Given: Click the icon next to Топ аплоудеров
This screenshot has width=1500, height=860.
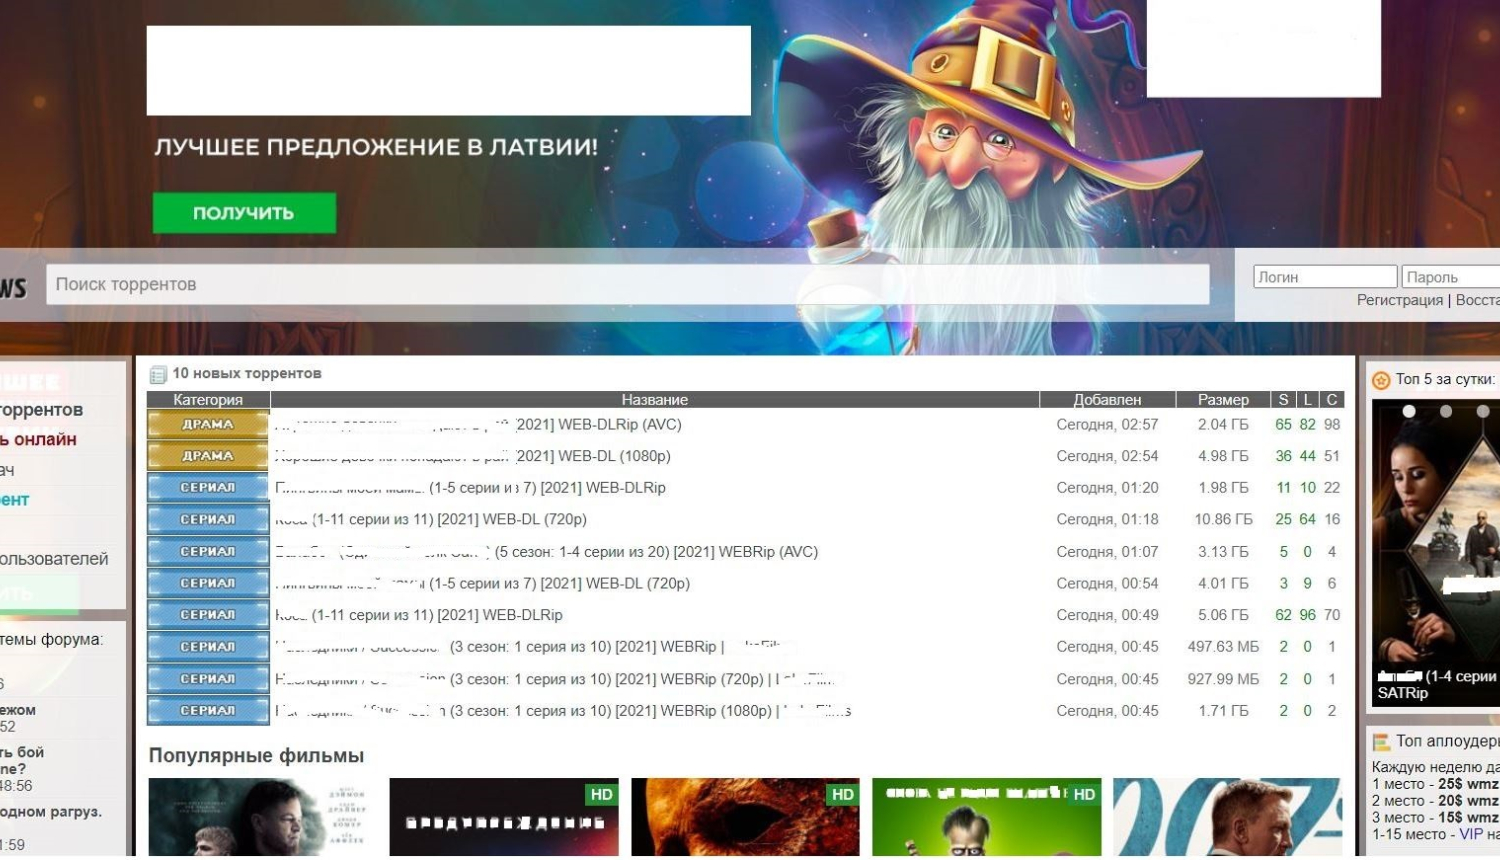Looking at the screenshot, I should pyautogui.click(x=1381, y=742).
